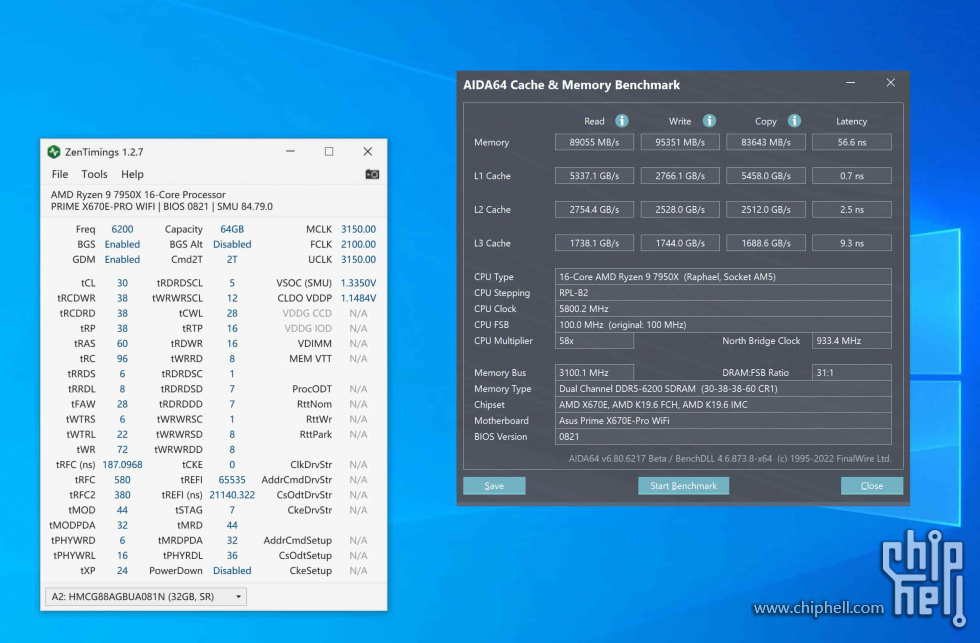Click the L2 Cache Read 2754.4 GB/s field

[594, 209]
